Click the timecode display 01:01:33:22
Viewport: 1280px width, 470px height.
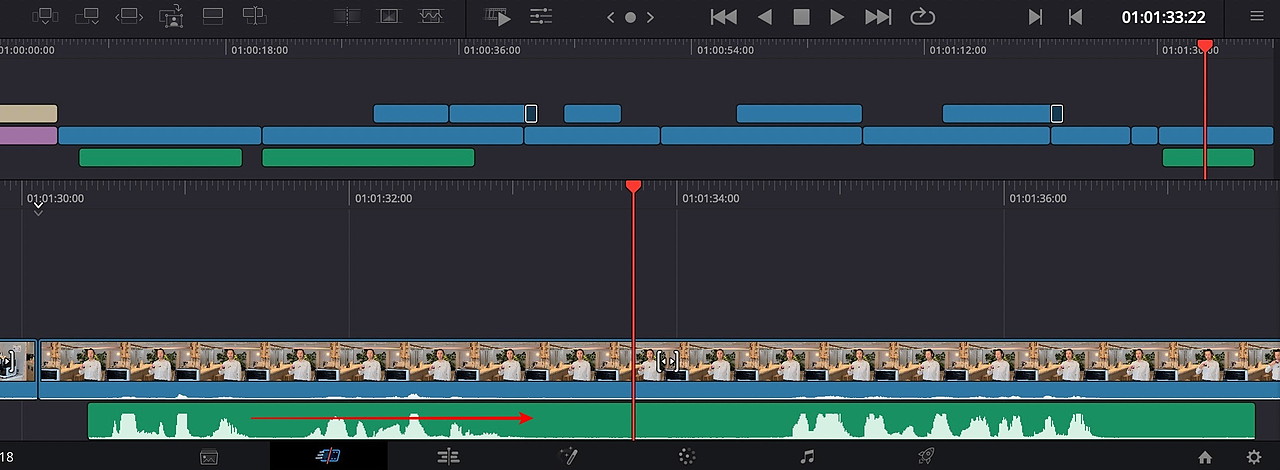tap(1163, 17)
